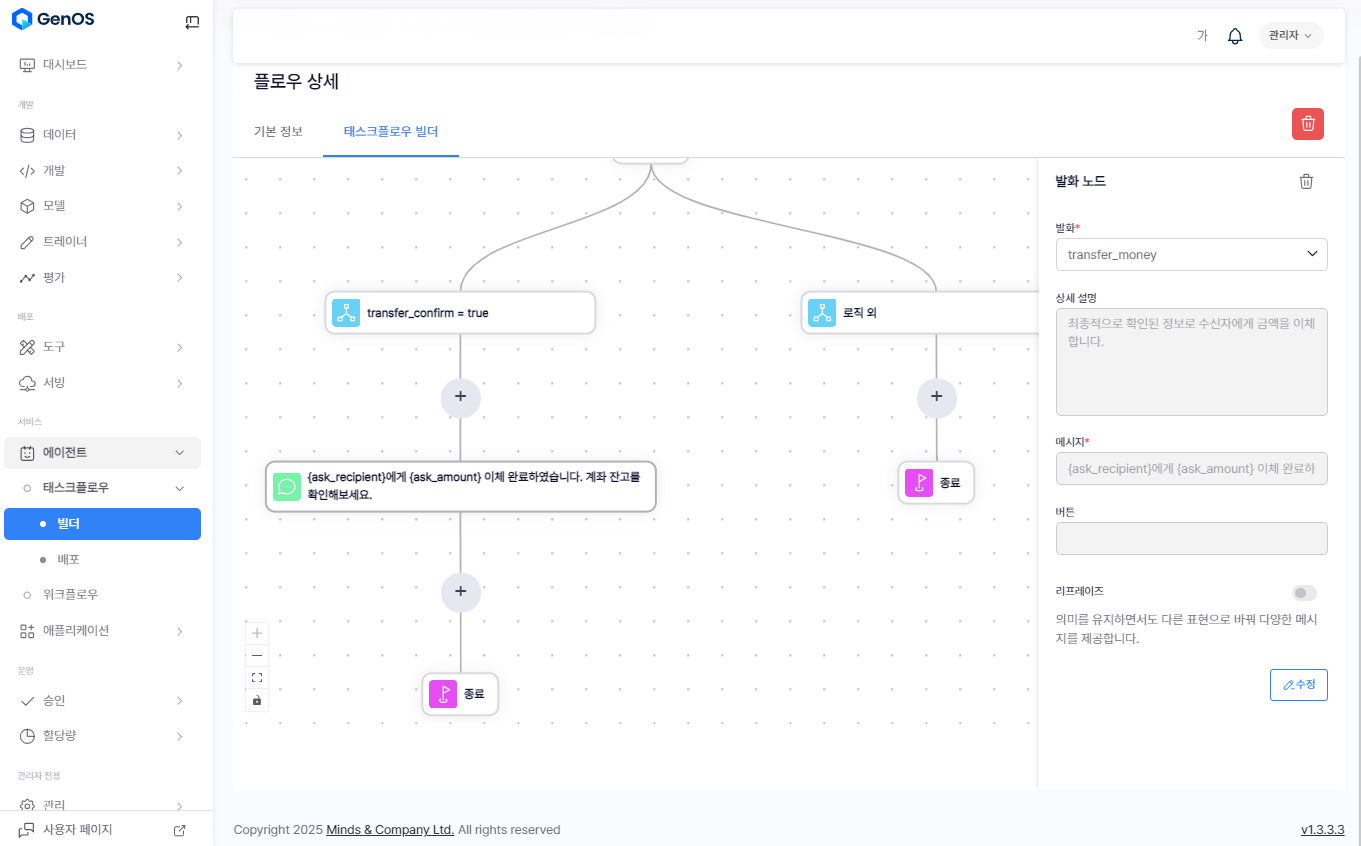Toggle the 리프레이즈 switch
The height and width of the screenshot is (846, 1361).
(x=1304, y=593)
